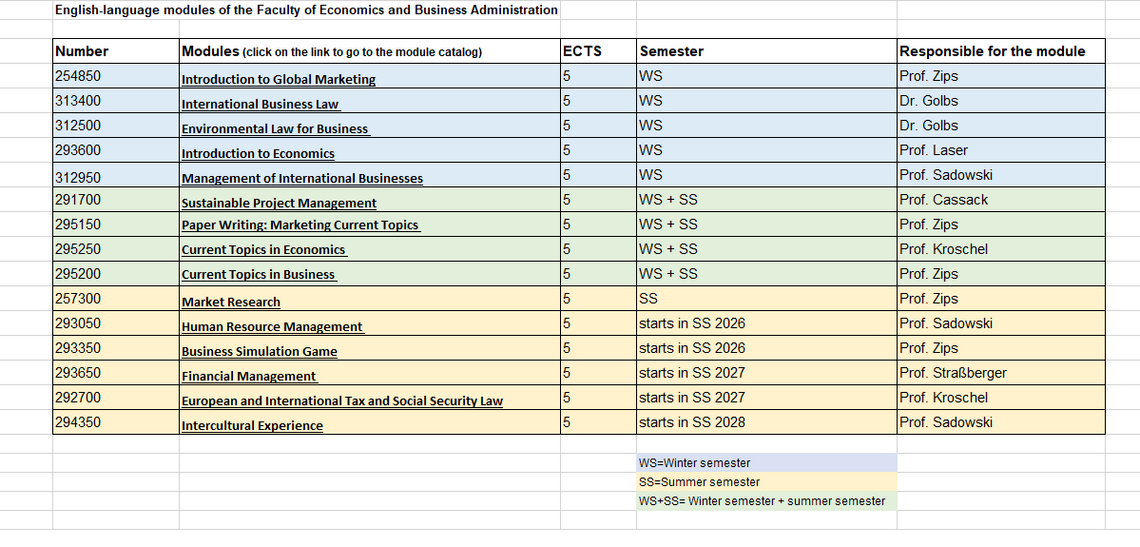The height and width of the screenshot is (547, 1140).
Task: Select the Prof. Cassack cell
Action: click(x=1001, y=200)
